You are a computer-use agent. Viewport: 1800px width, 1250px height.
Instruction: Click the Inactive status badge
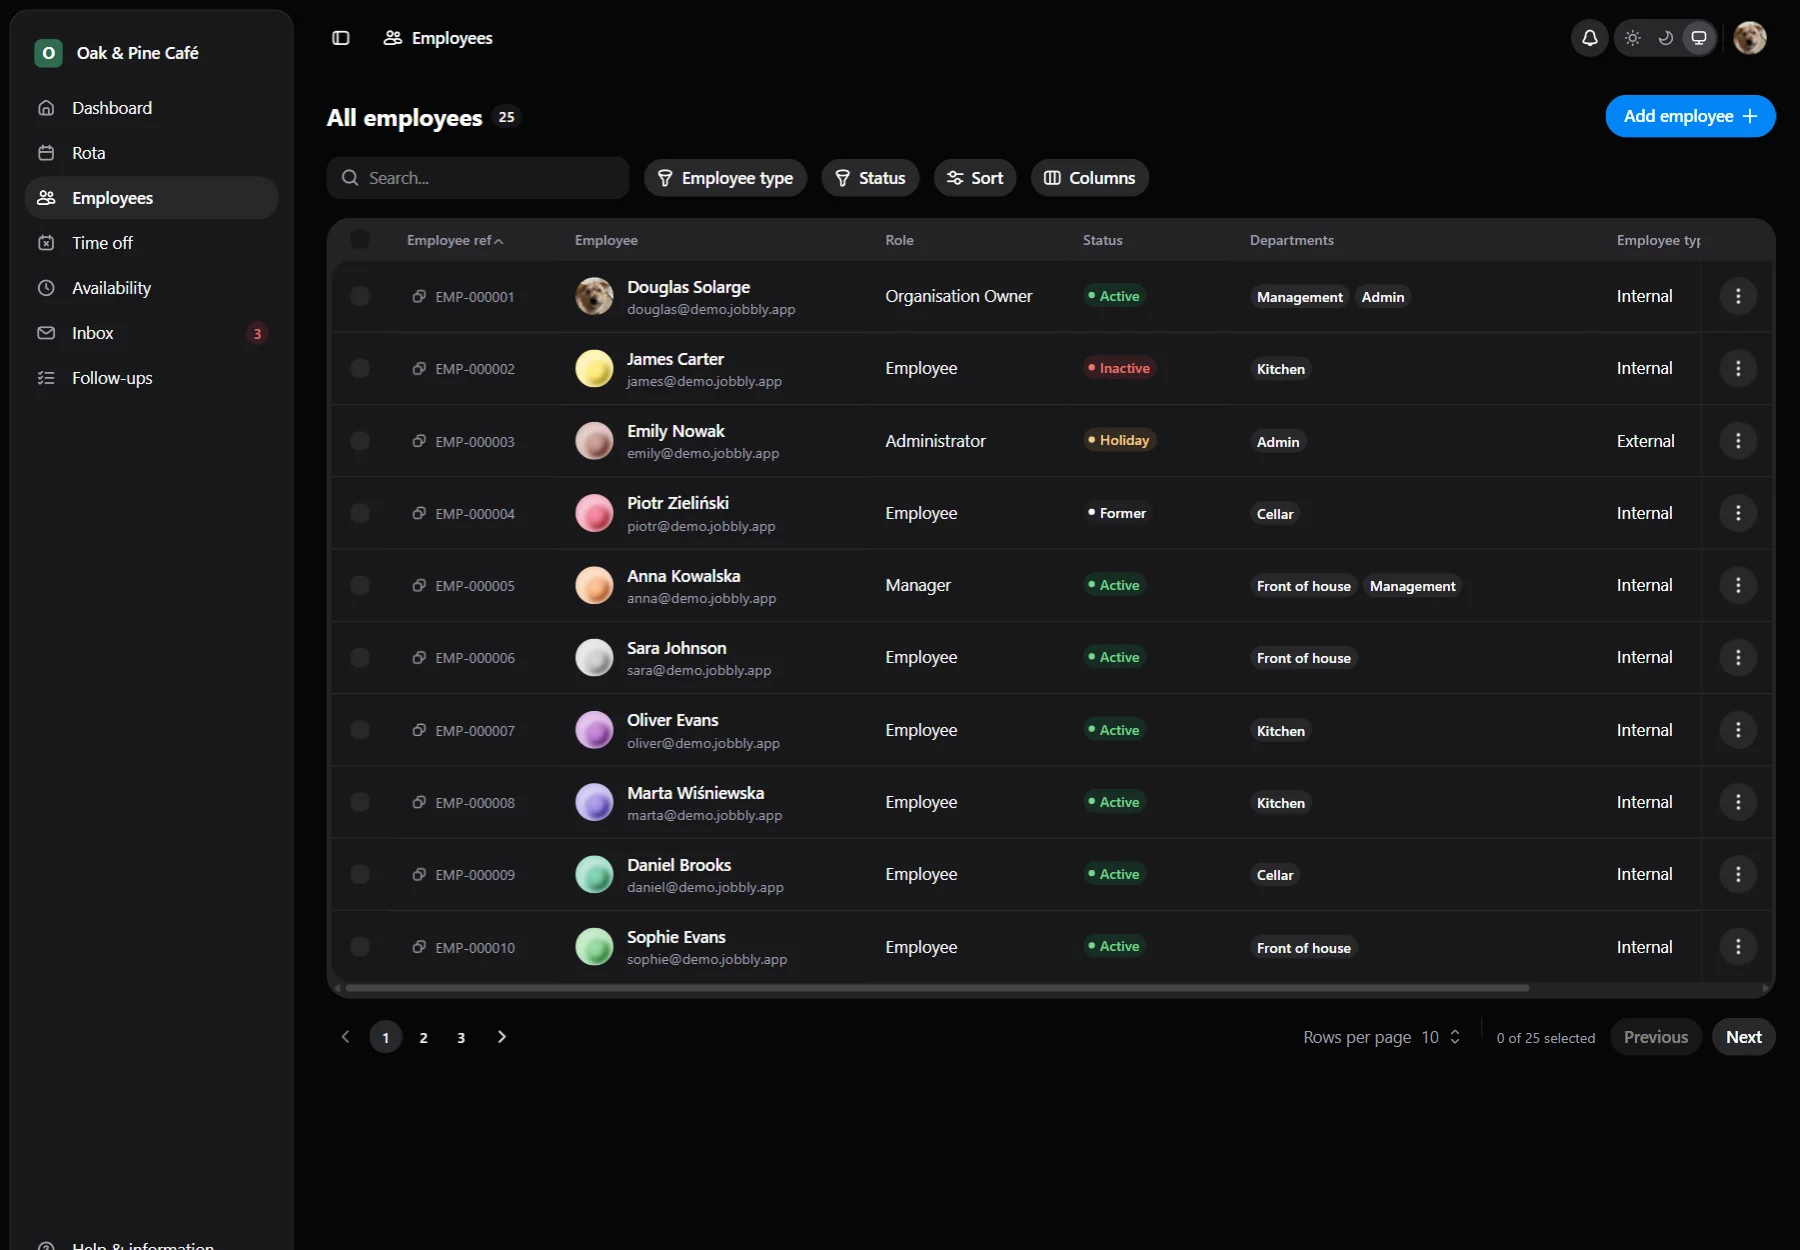[x=1119, y=368]
